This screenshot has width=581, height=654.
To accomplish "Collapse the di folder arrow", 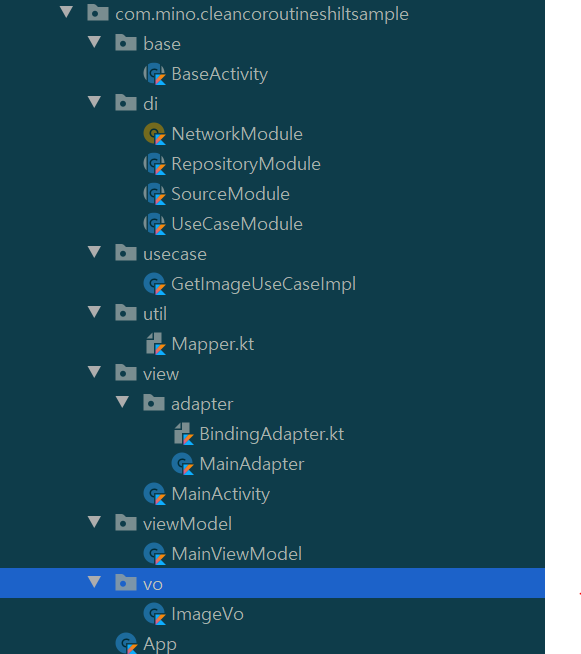I will pyautogui.click(x=95, y=102).
